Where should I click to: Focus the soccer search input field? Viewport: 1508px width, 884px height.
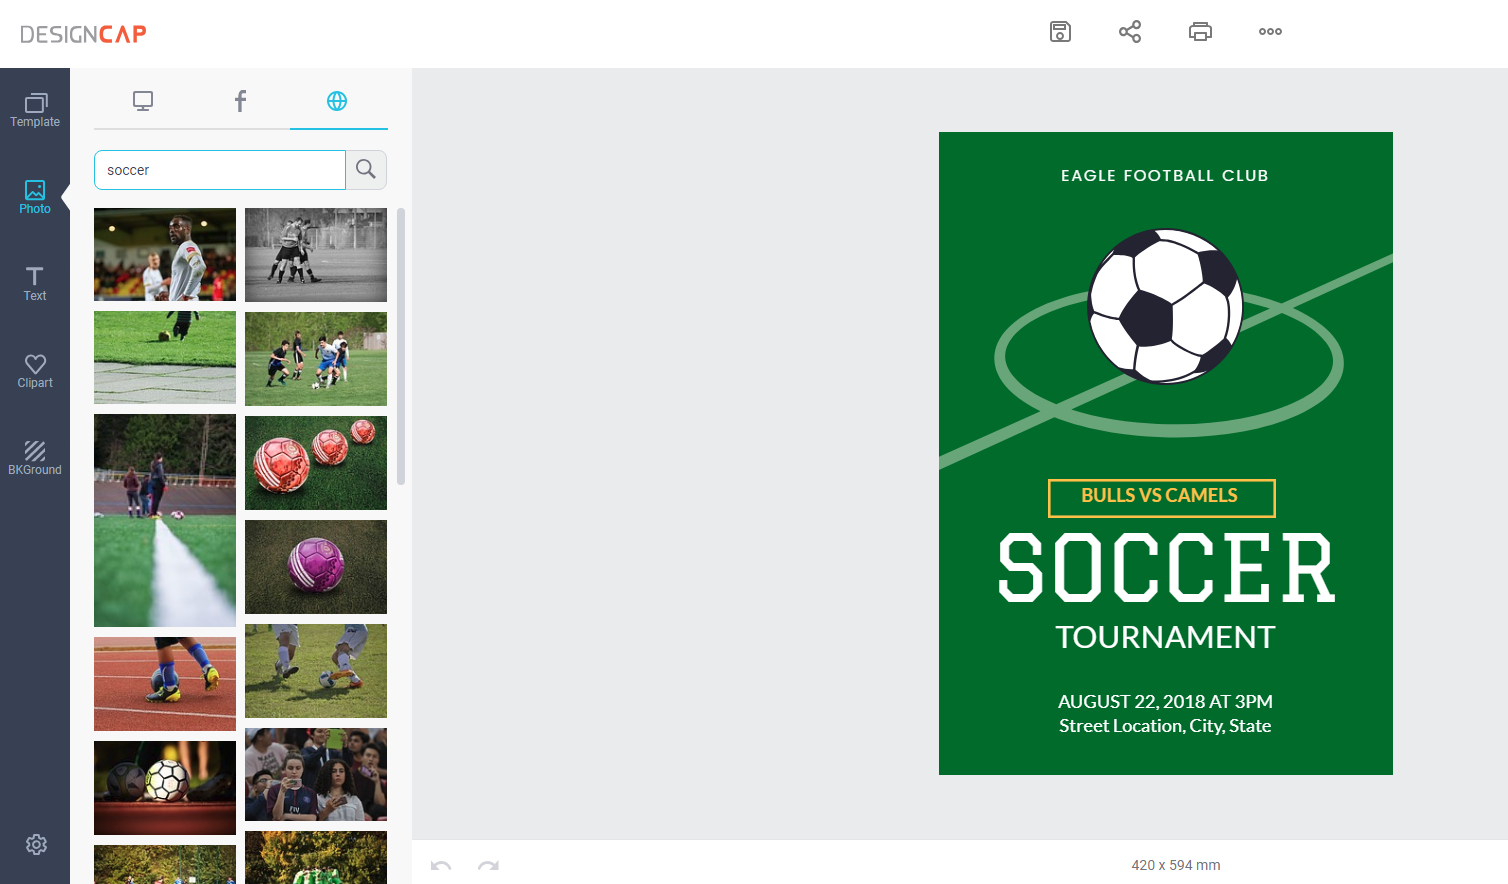(x=220, y=170)
